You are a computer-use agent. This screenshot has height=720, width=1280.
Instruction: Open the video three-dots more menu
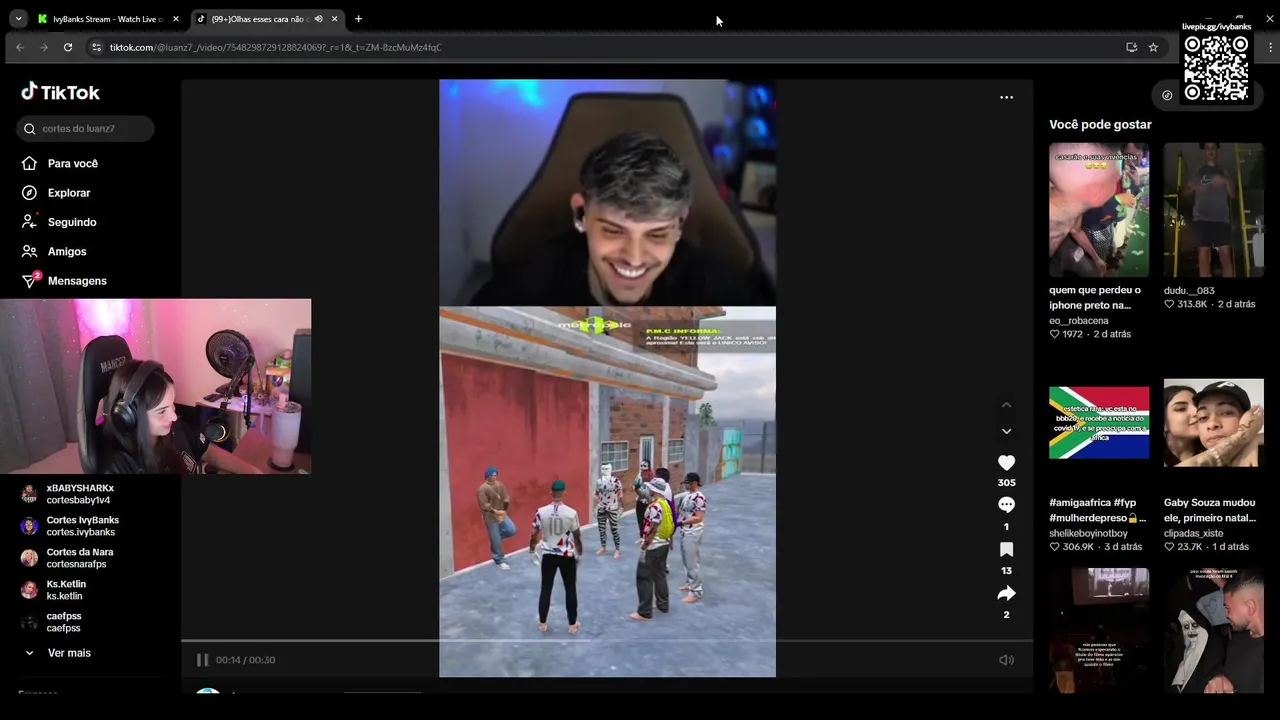1006,97
